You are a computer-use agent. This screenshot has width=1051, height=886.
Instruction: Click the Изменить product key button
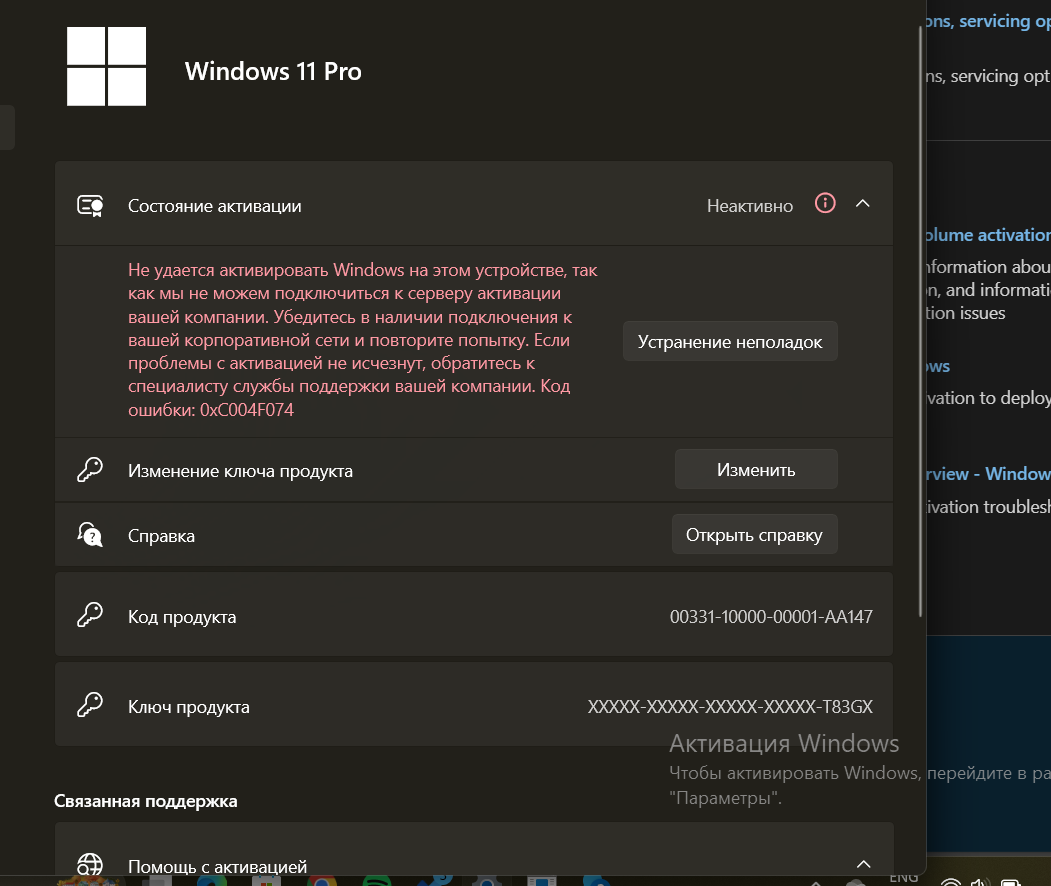click(756, 470)
